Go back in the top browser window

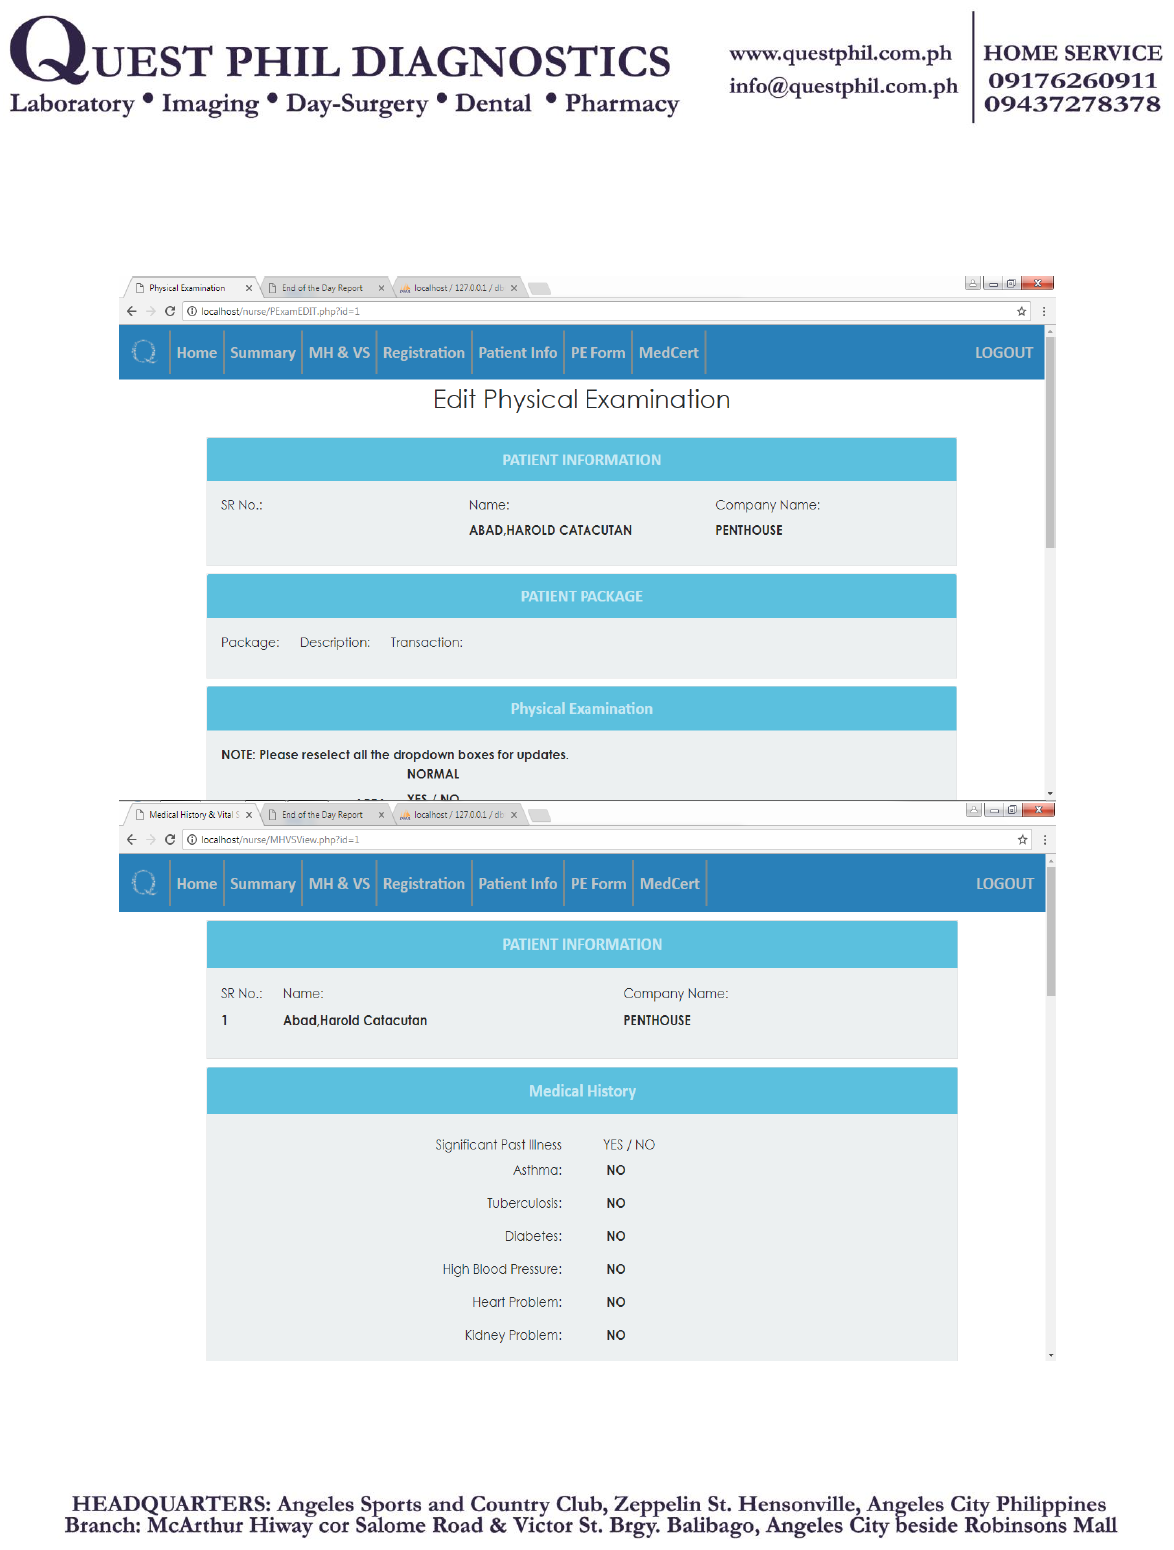tap(131, 311)
